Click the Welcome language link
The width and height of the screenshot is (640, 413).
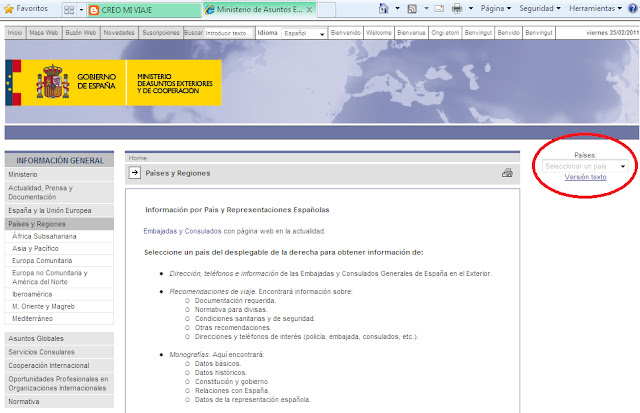[x=379, y=33]
